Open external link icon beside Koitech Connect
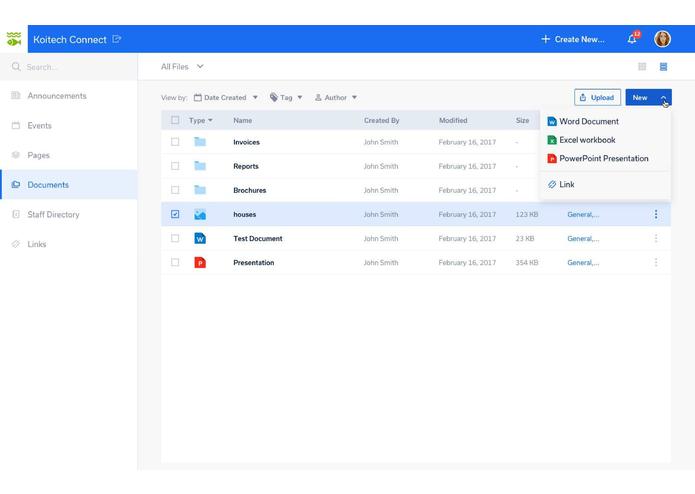 pyautogui.click(x=117, y=39)
